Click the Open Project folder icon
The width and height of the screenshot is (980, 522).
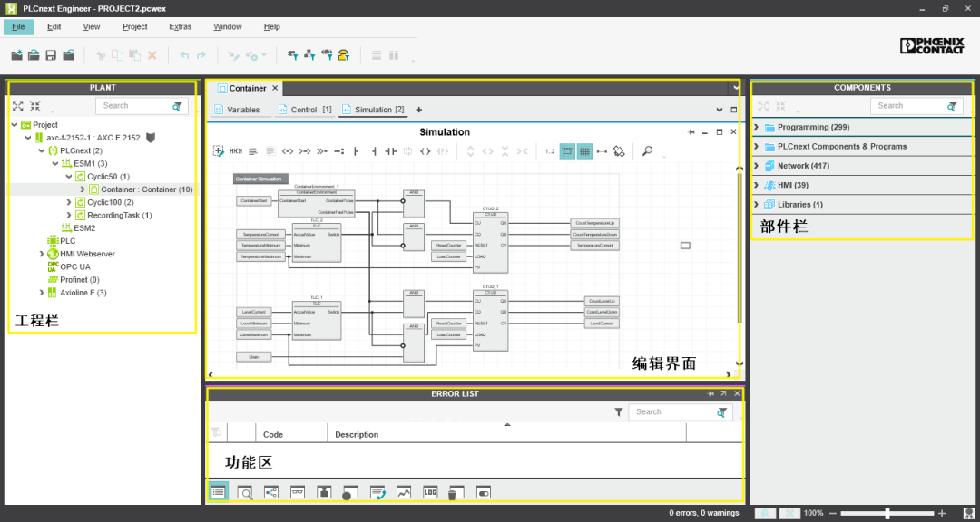(34, 56)
